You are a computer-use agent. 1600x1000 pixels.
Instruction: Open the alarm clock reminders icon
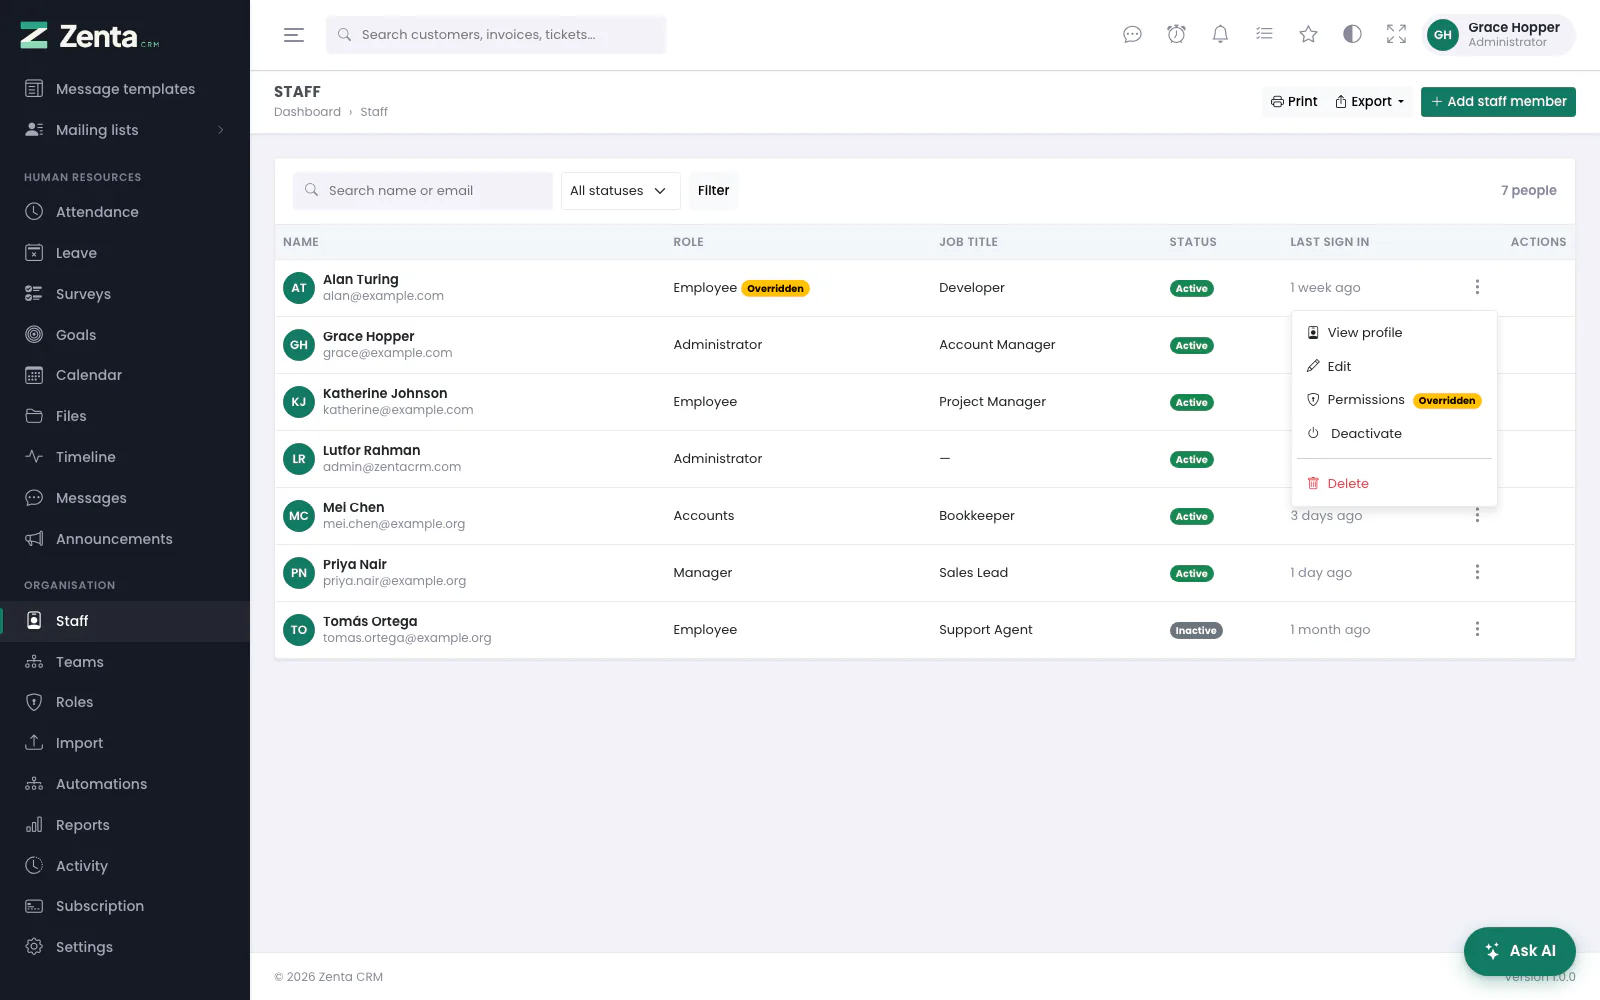(x=1176, y=35)
